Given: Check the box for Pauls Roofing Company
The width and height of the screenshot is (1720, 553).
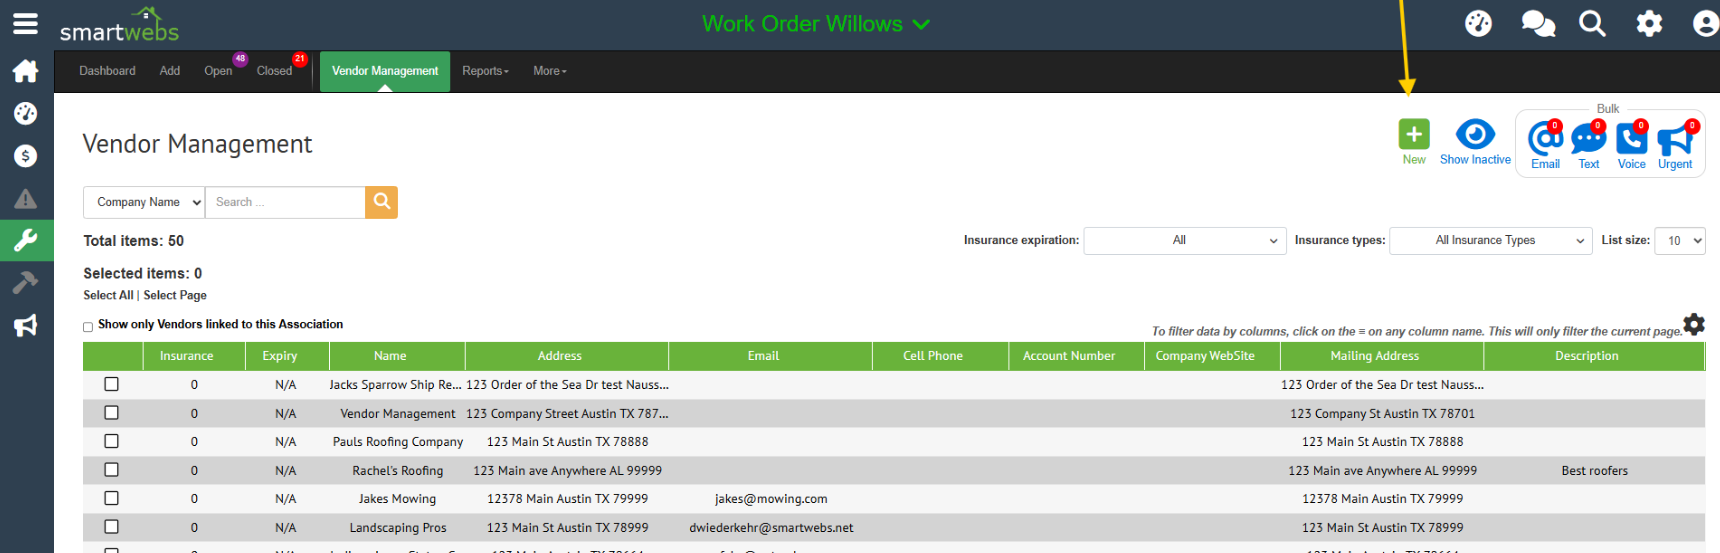Looking at the screenshot, I should (111, 441).
